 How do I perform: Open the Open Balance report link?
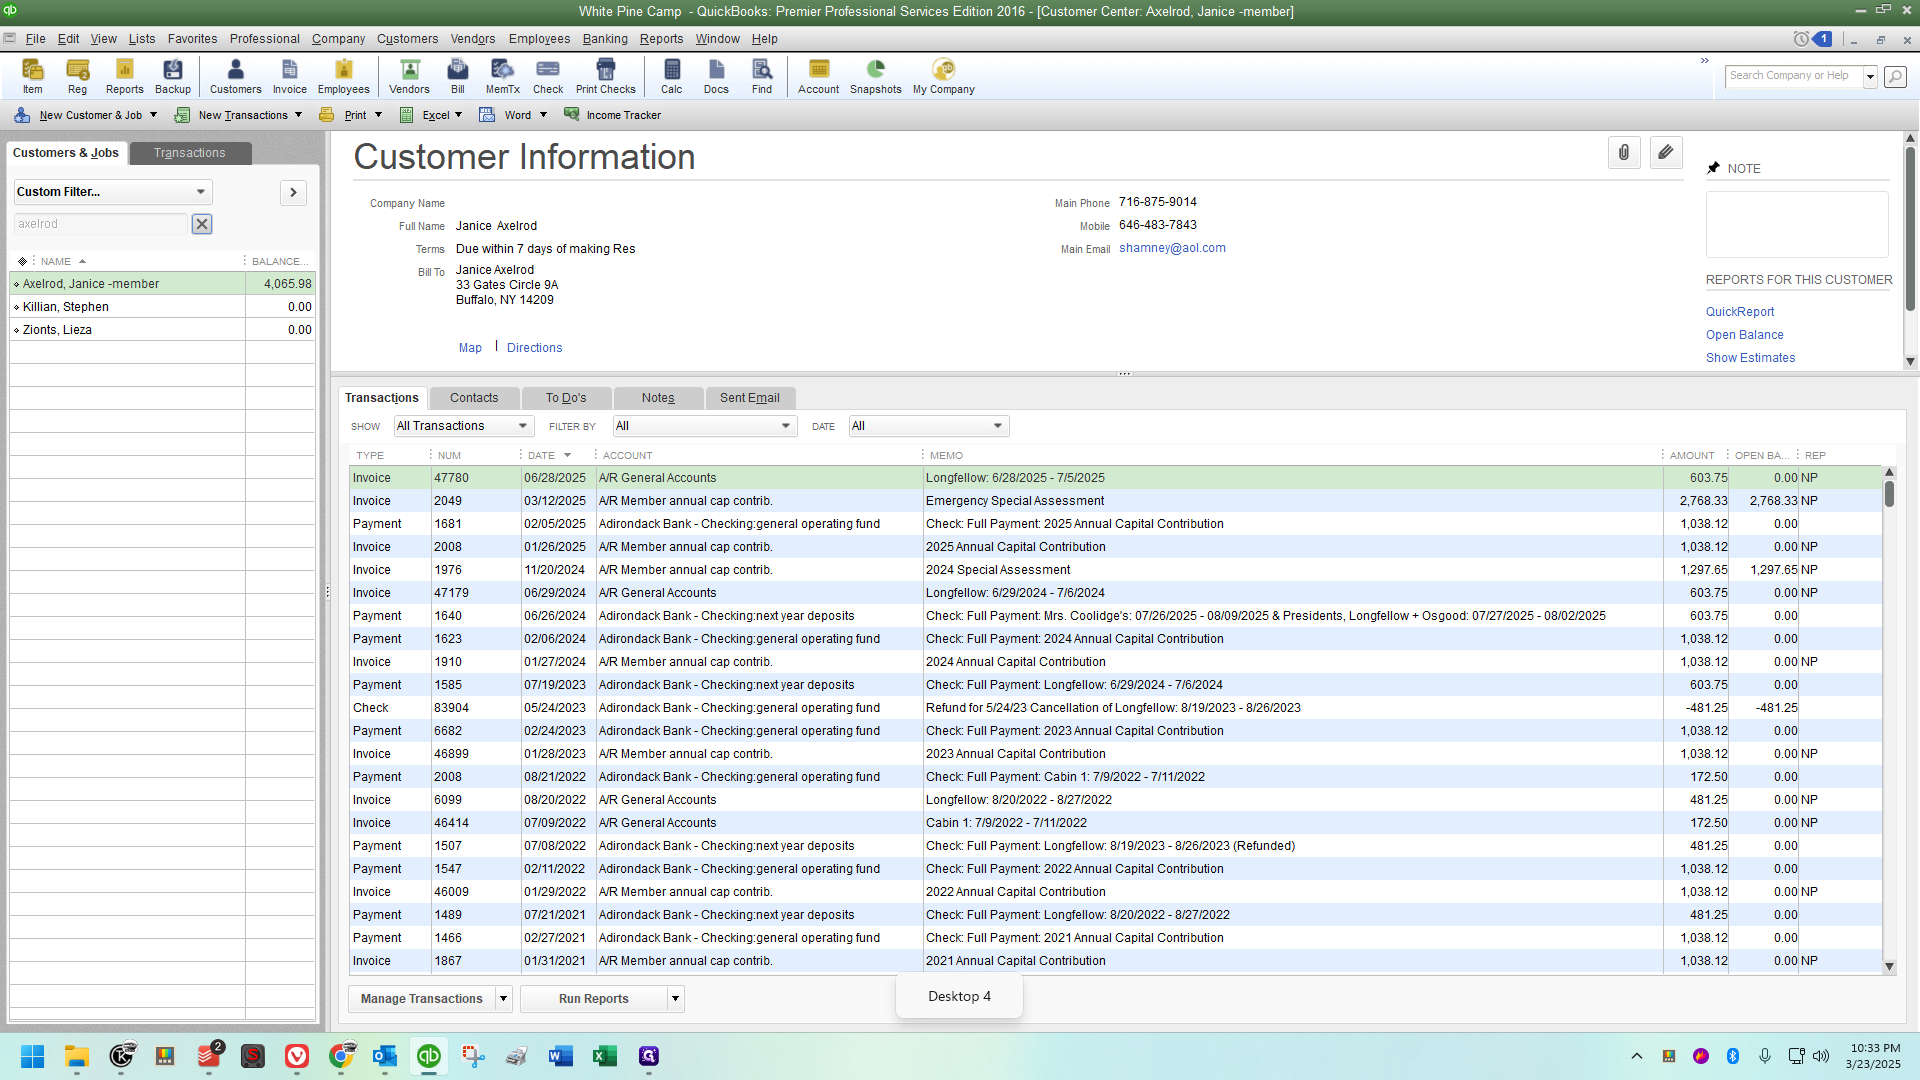[x=1745, y=335]
